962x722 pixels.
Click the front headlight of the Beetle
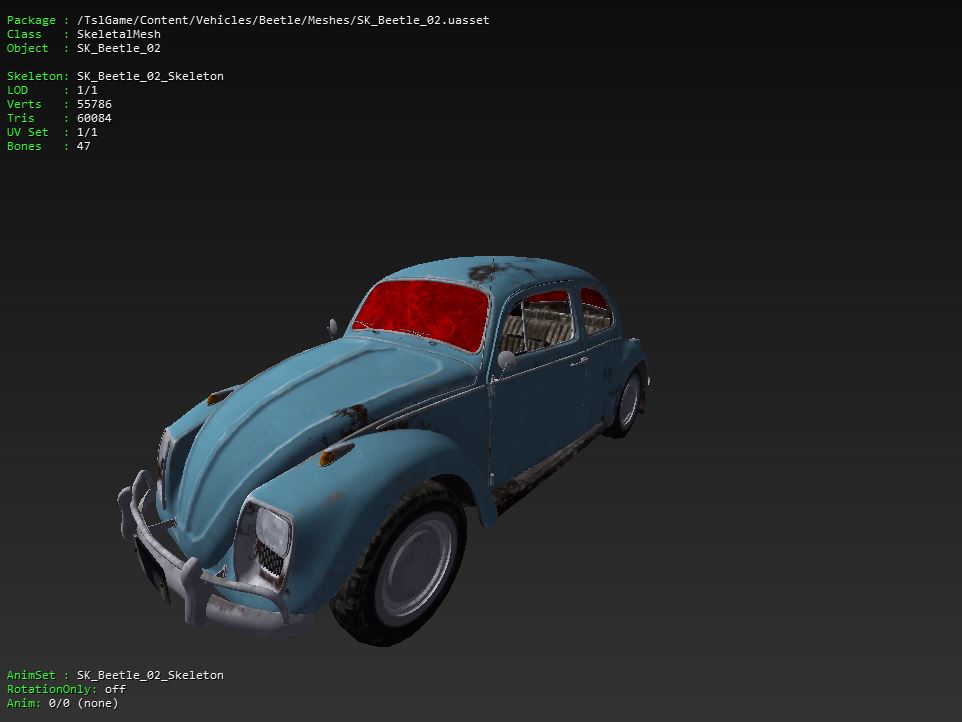(x=272, y=532)
